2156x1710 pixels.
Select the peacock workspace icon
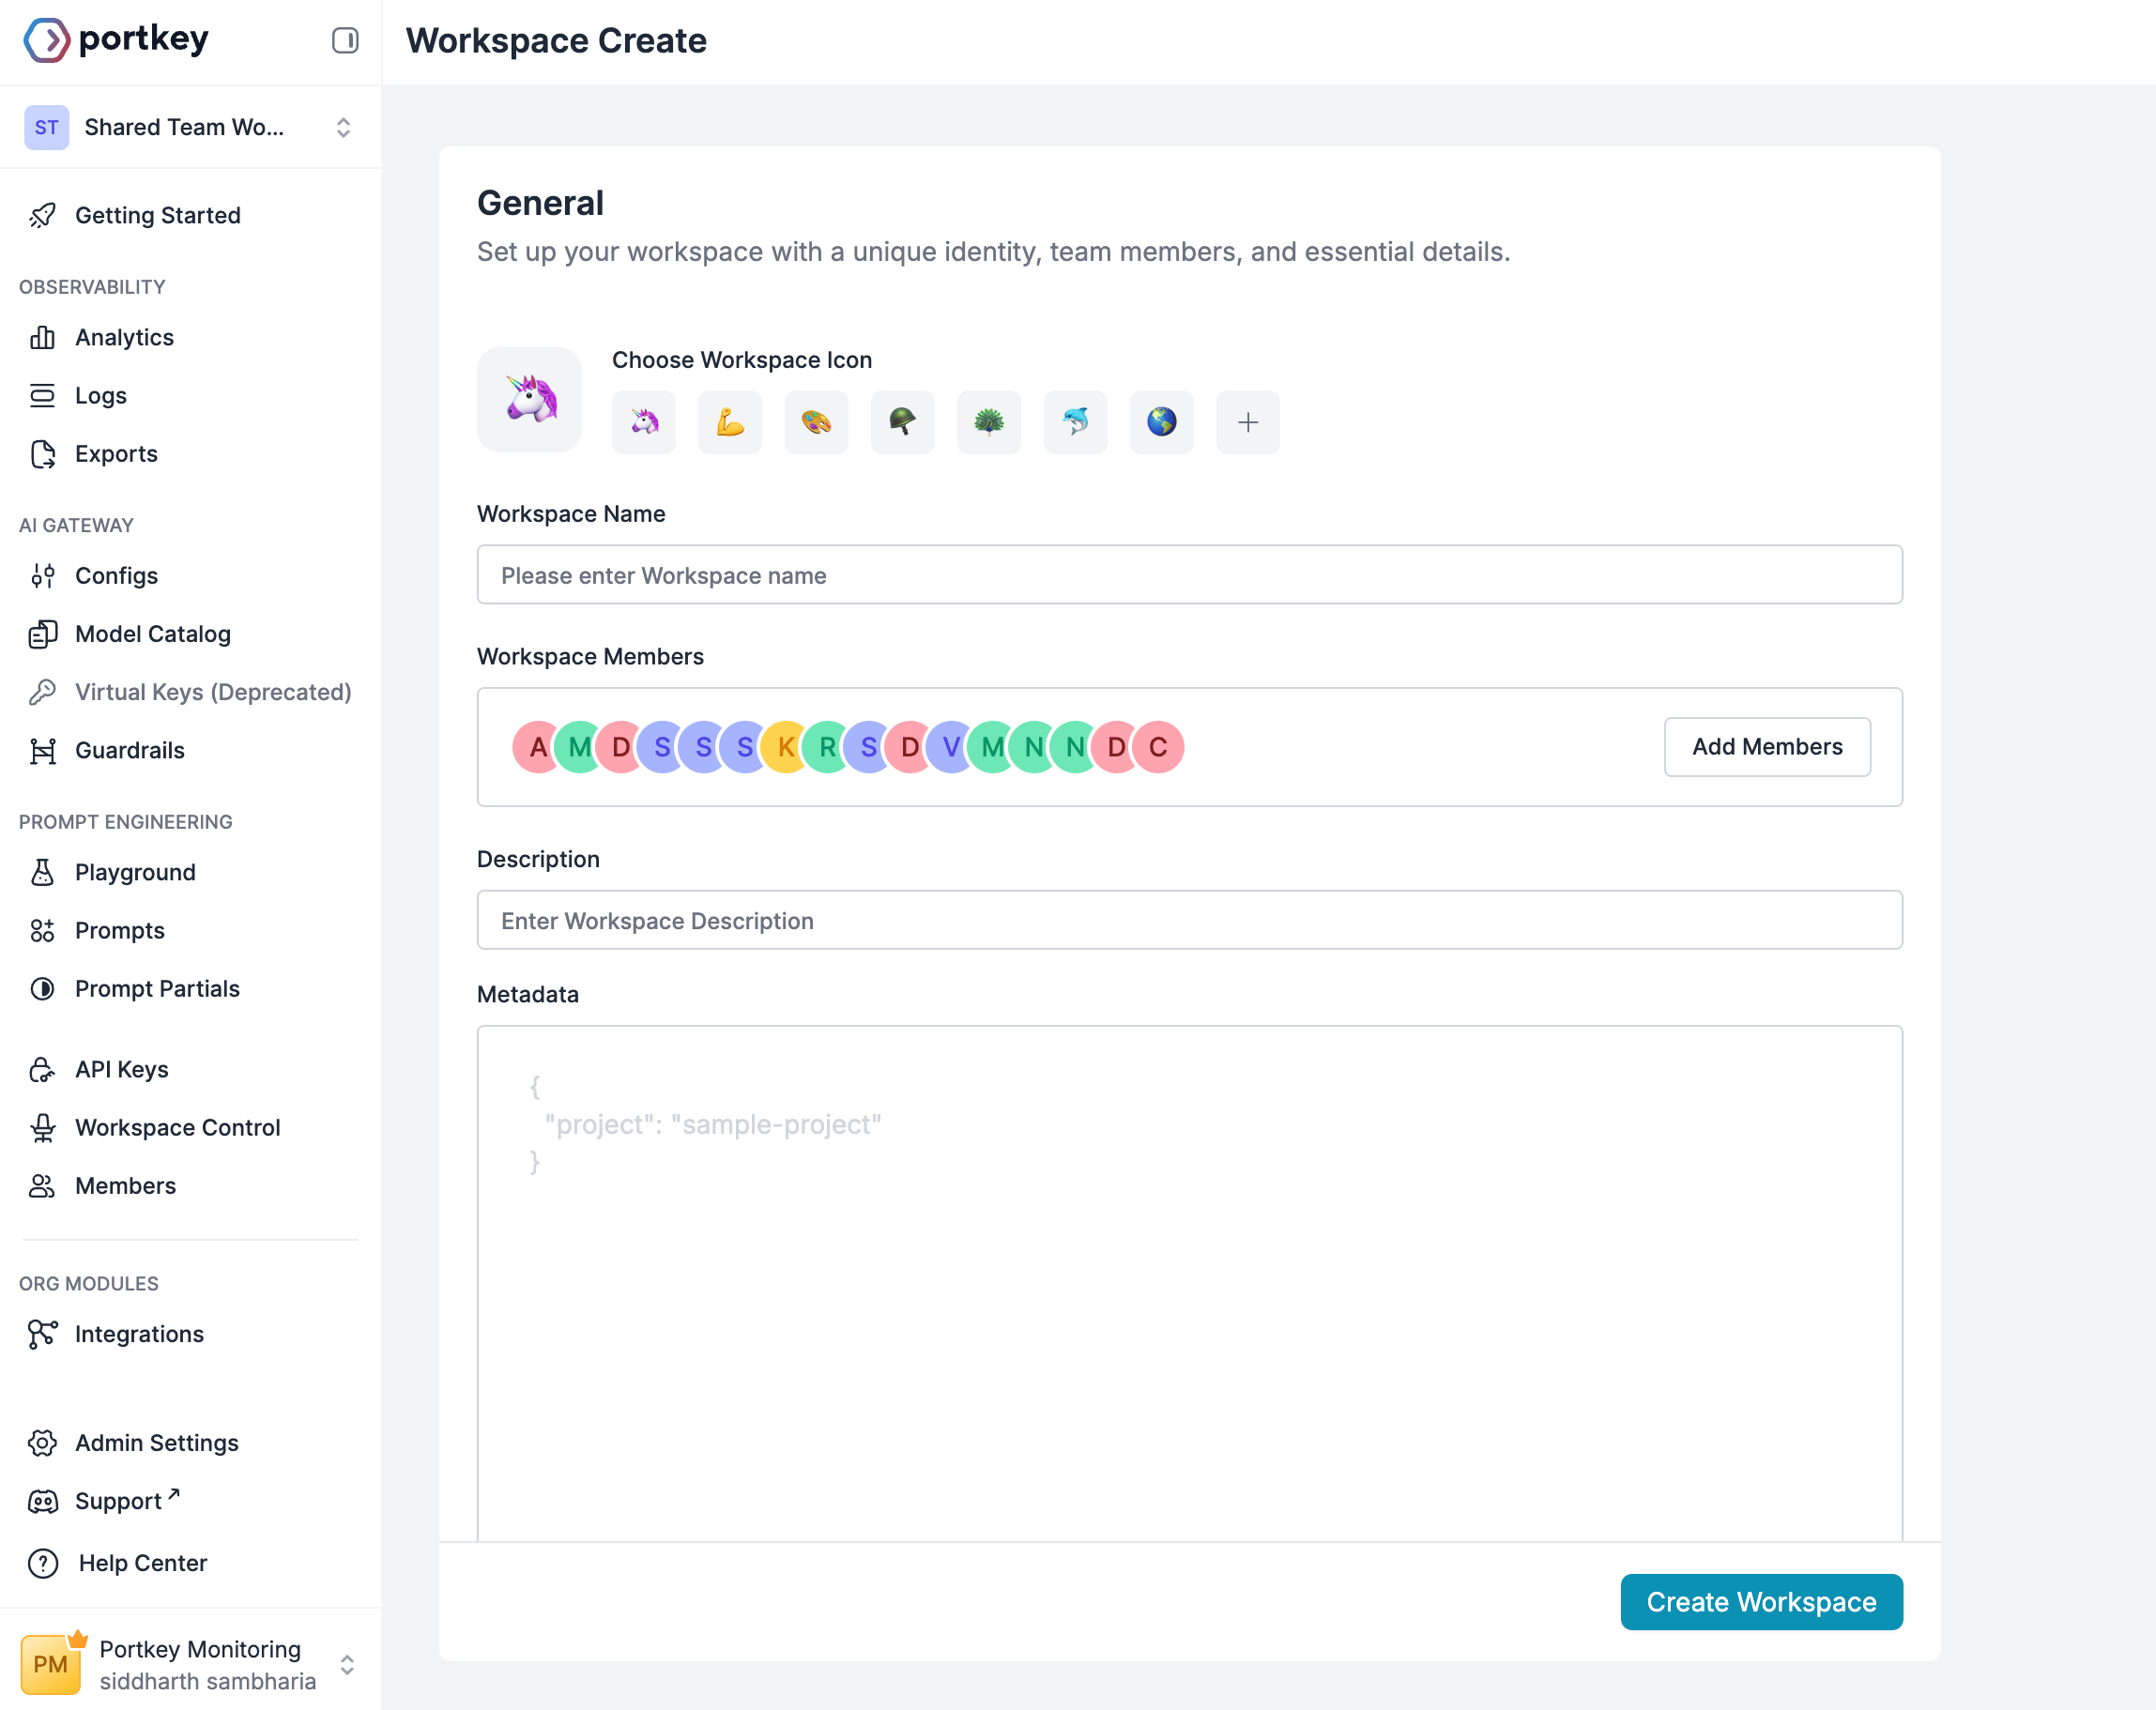pyautogui.click(x=989, y=422)
